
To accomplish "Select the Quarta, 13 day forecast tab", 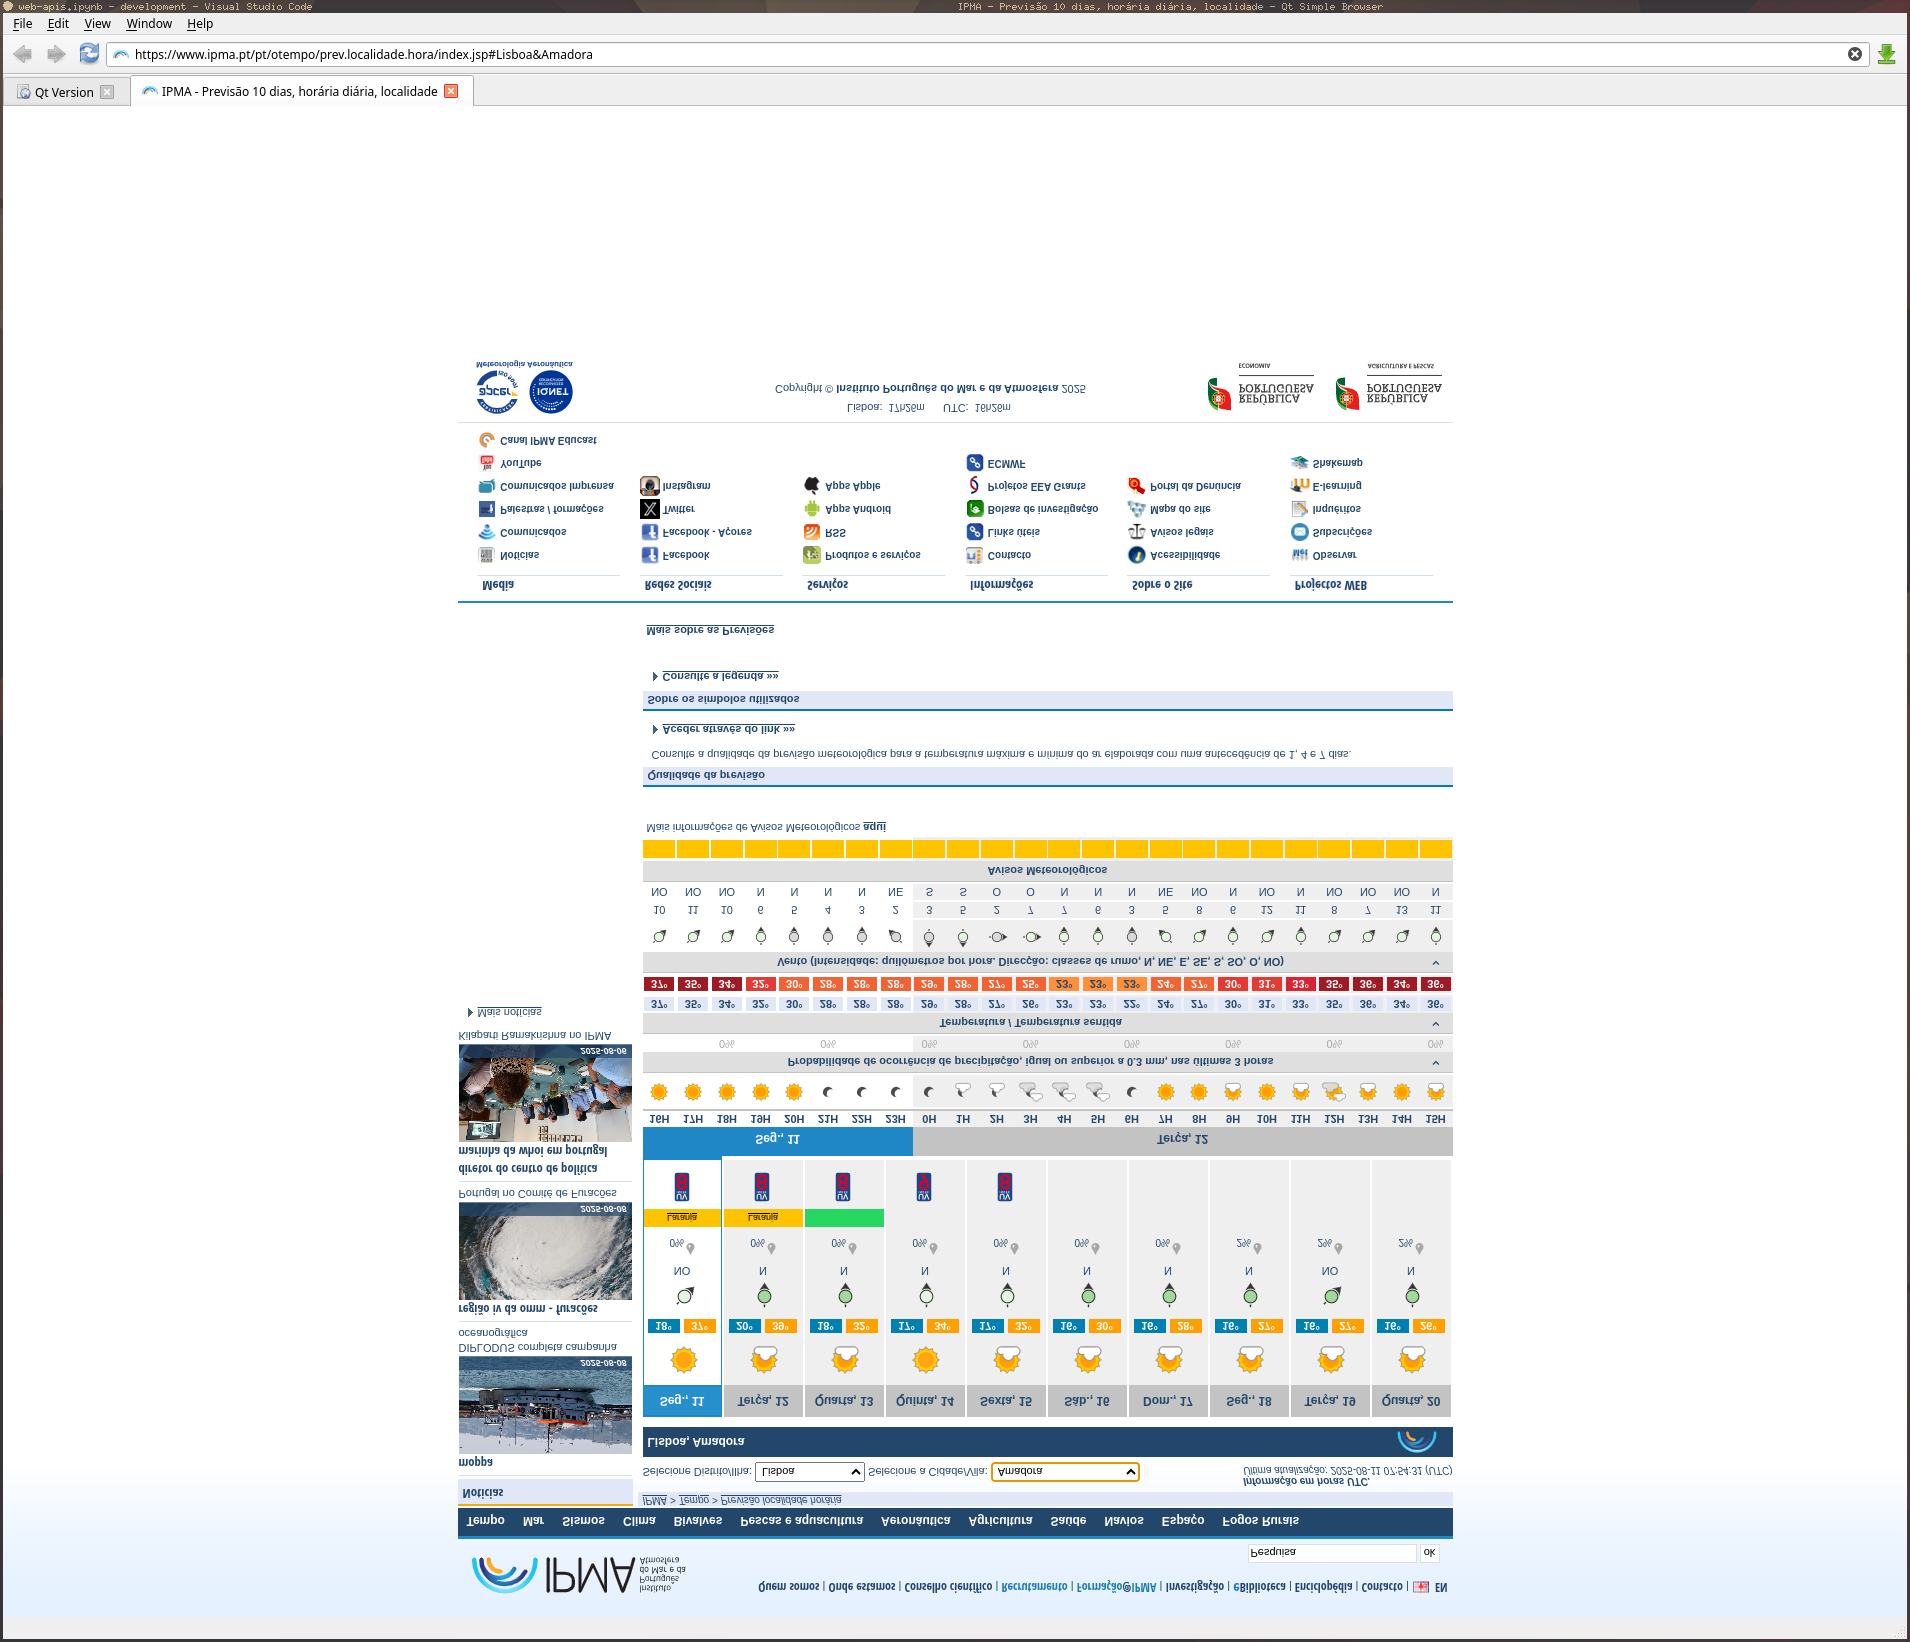I will (844, 1401).
